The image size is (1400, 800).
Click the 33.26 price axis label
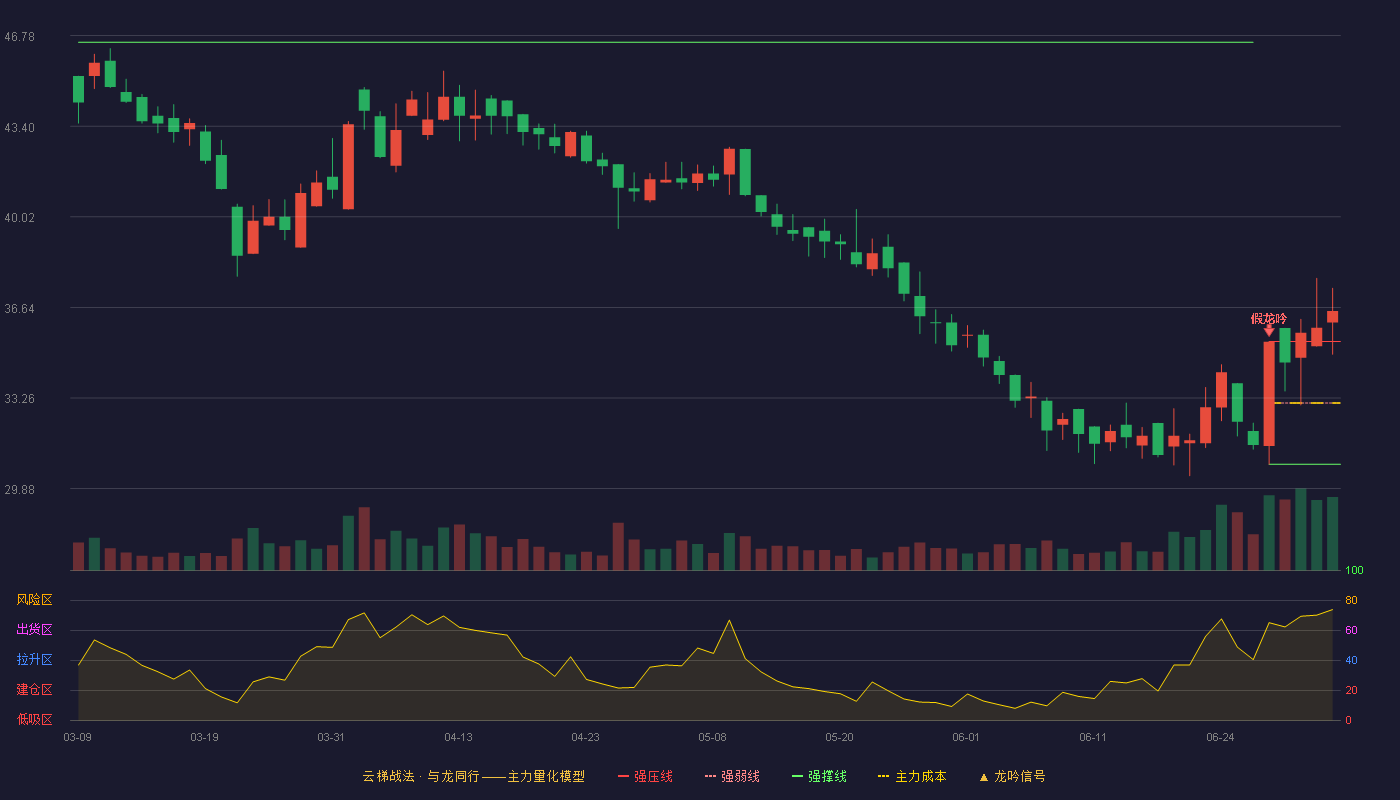pyautogui.click(x=19, y=399)
